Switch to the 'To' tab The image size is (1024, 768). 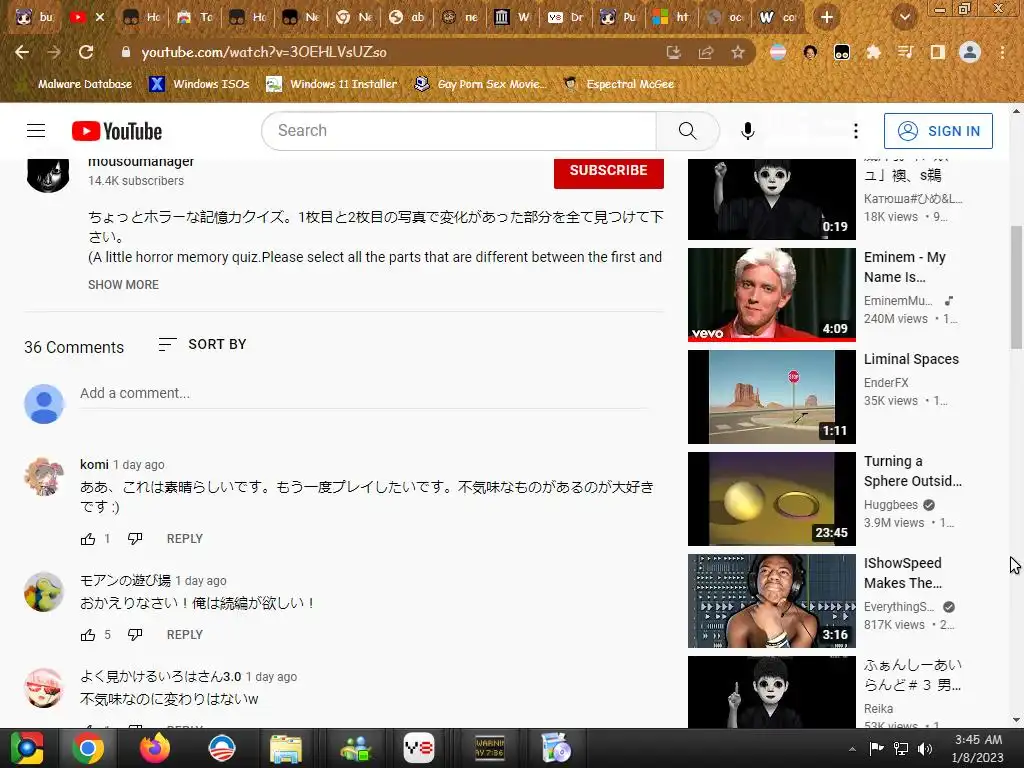(195, 18)
